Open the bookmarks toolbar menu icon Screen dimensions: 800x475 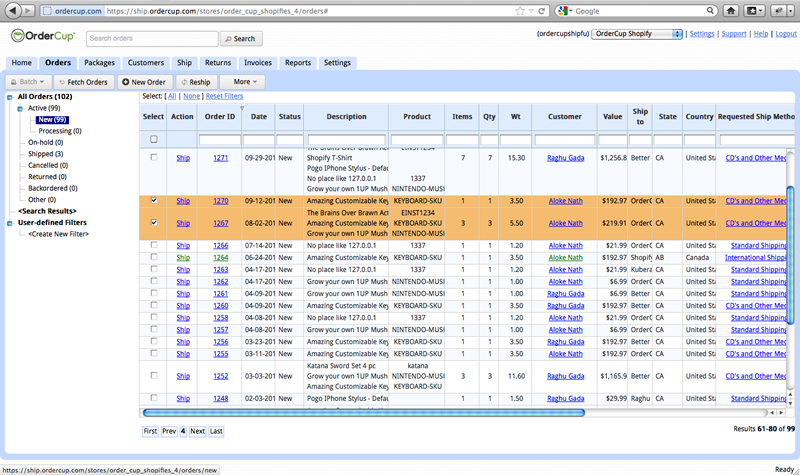[754, 11]
